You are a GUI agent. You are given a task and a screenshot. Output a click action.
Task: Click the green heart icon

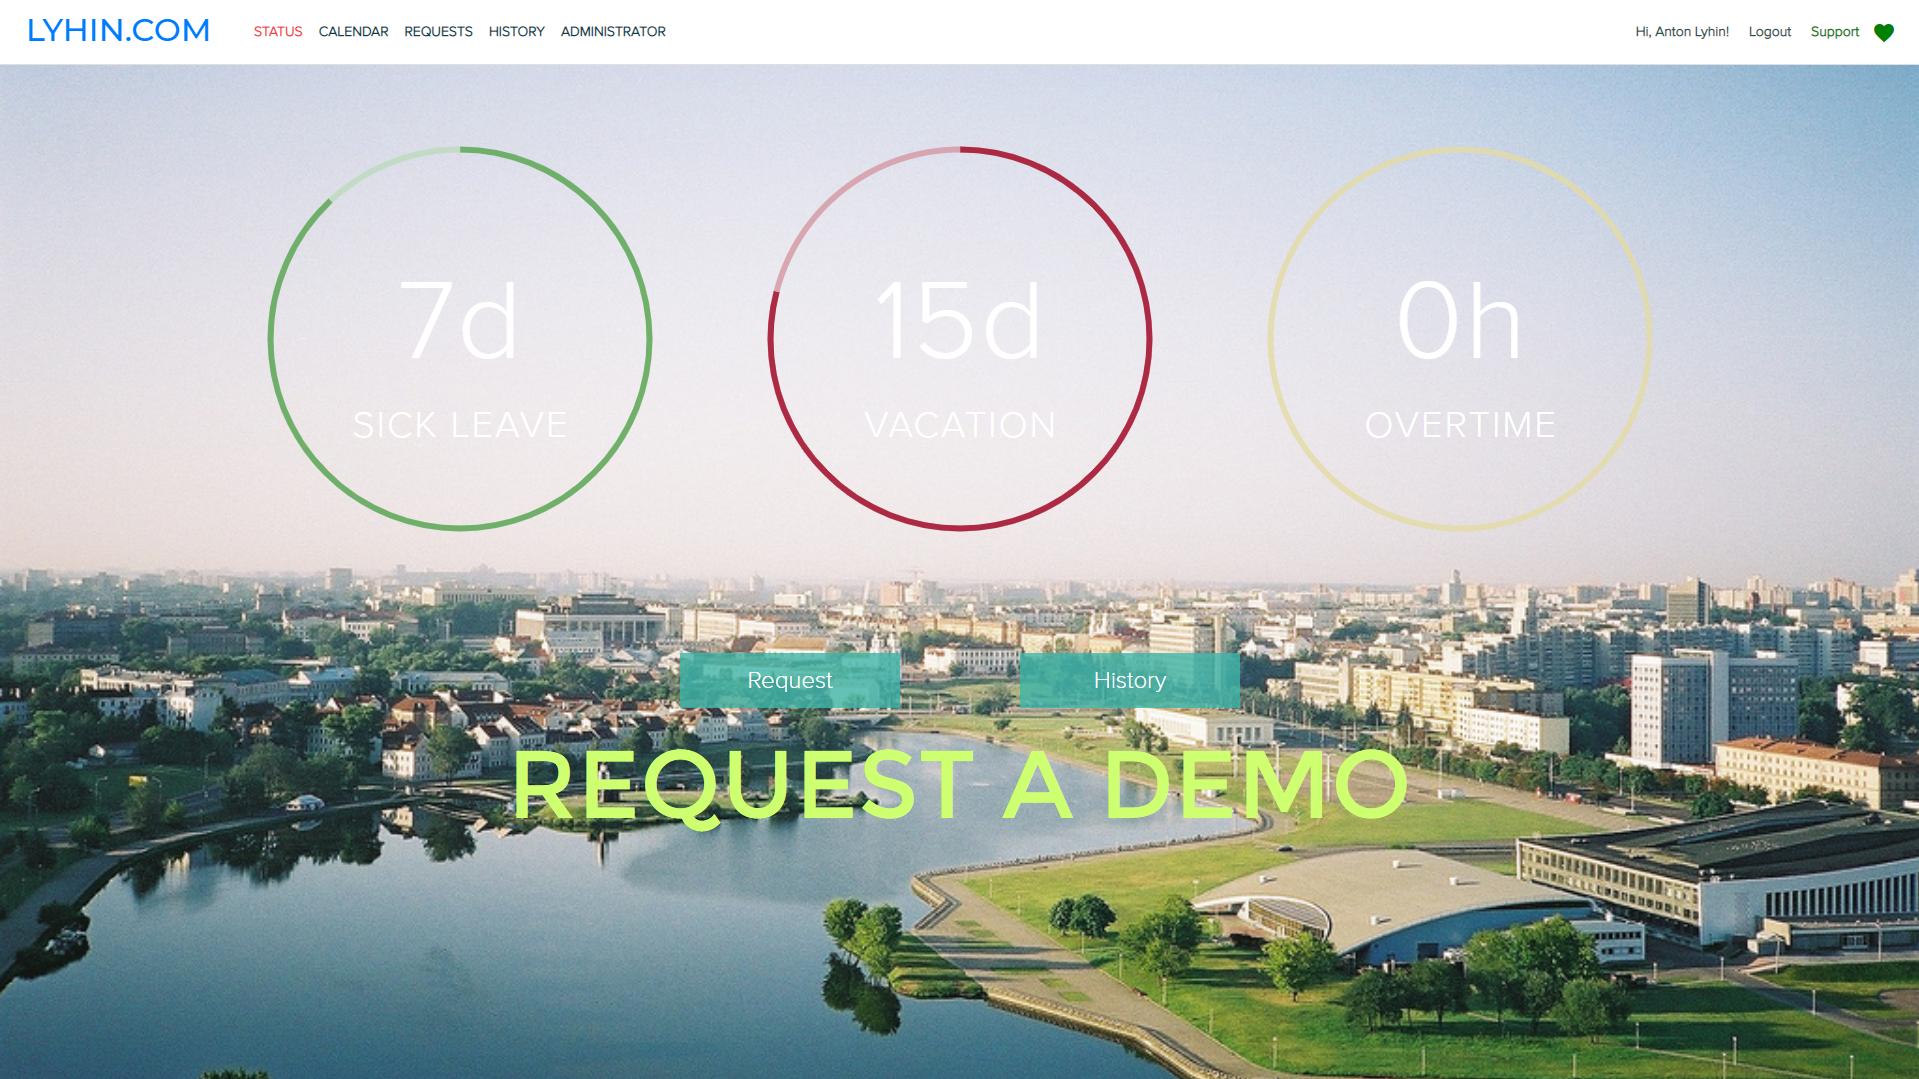(x=1883, y=32)
